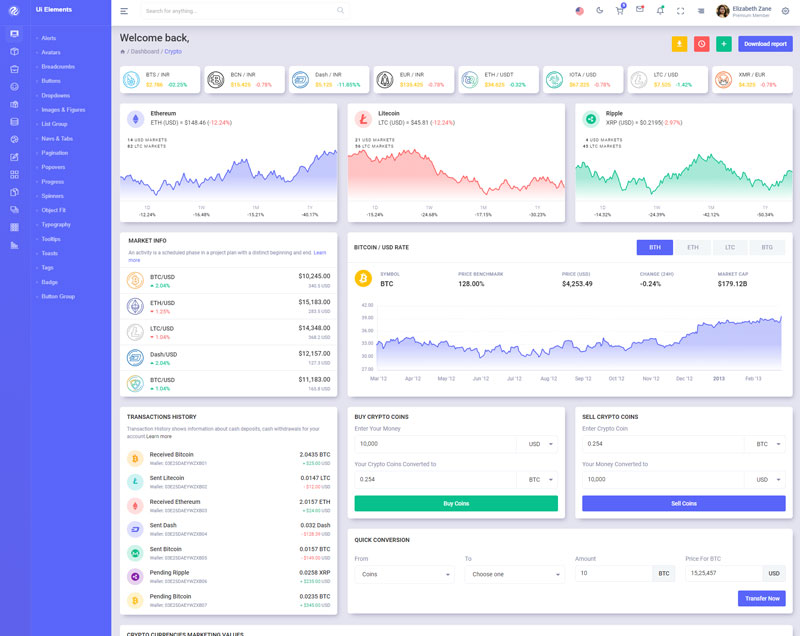Switch to dark mode moon icon
The image size is (800, 636).
click(600, 11)
